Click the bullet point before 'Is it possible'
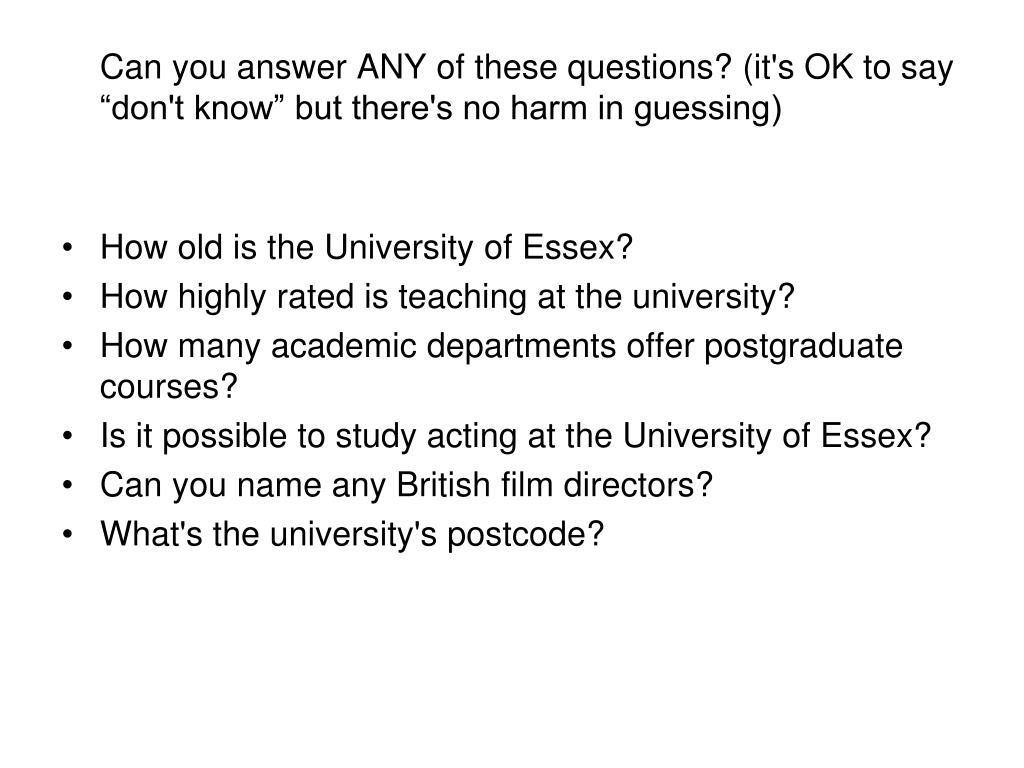The height and width of the screenshot is (768, 1024). 67,437
